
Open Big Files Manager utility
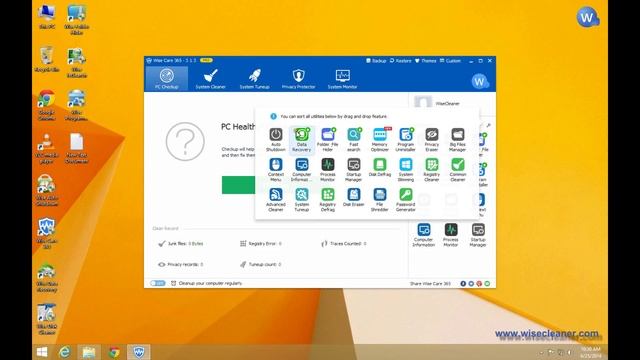click(x=458, y=140)
